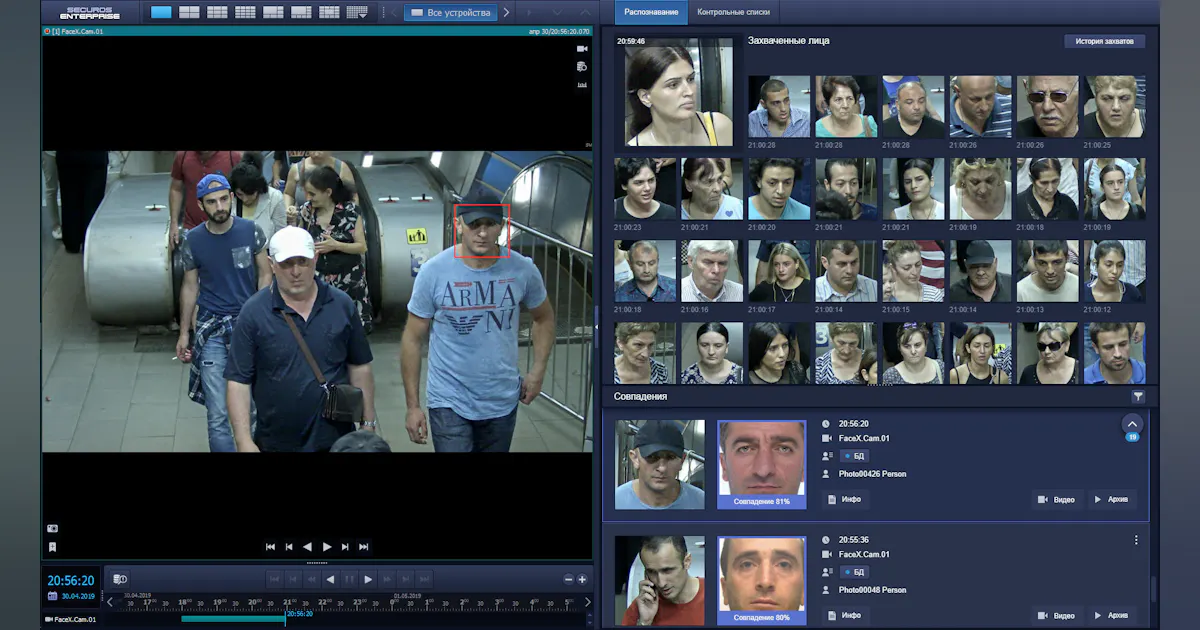The image size is (1200, 630).
Task: Switch to the Распознавание tab
Action: [x=651, y=13]
